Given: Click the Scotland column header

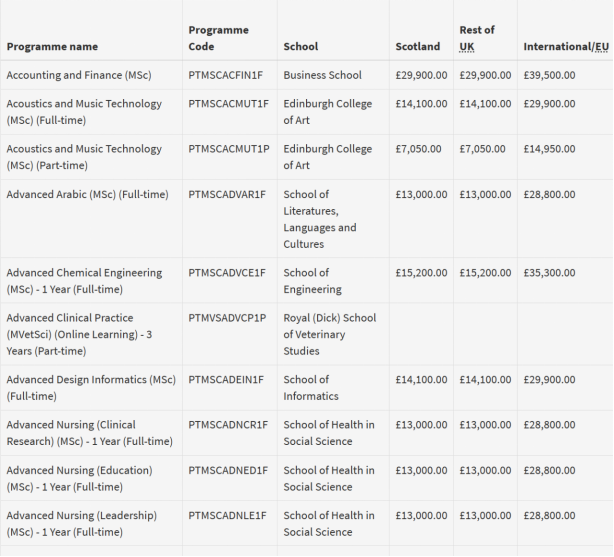Looking at the screenshot, I should click(417, 47).
